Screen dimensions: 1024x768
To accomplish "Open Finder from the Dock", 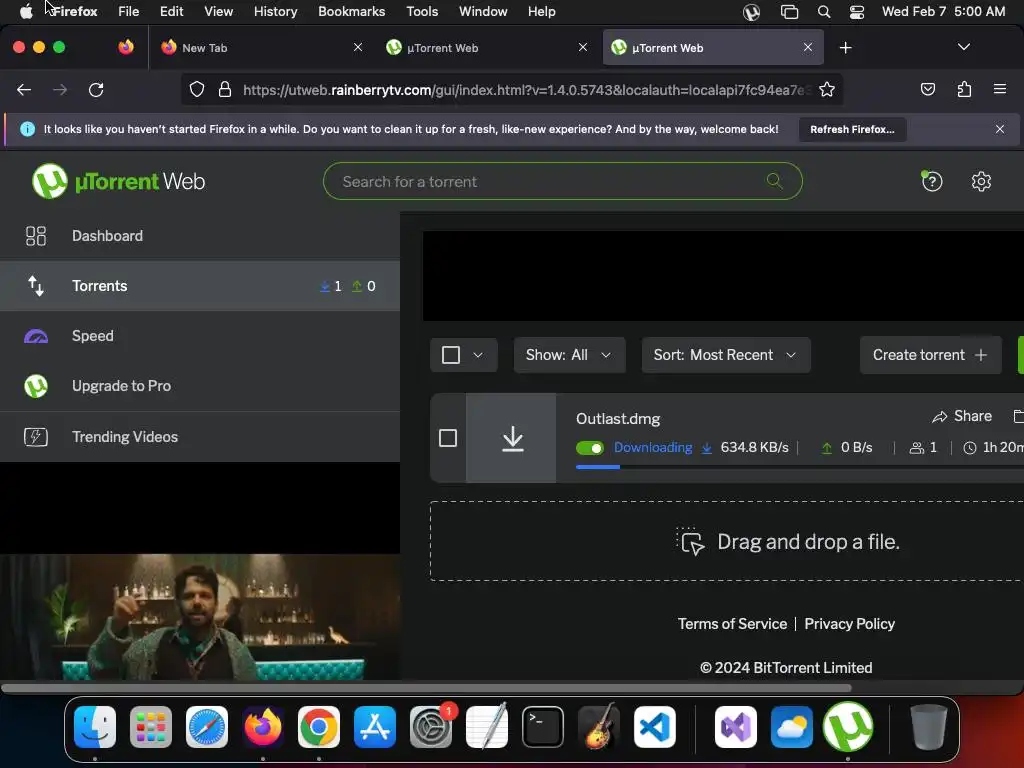I will pyautogui.click(x=95, y=727).
